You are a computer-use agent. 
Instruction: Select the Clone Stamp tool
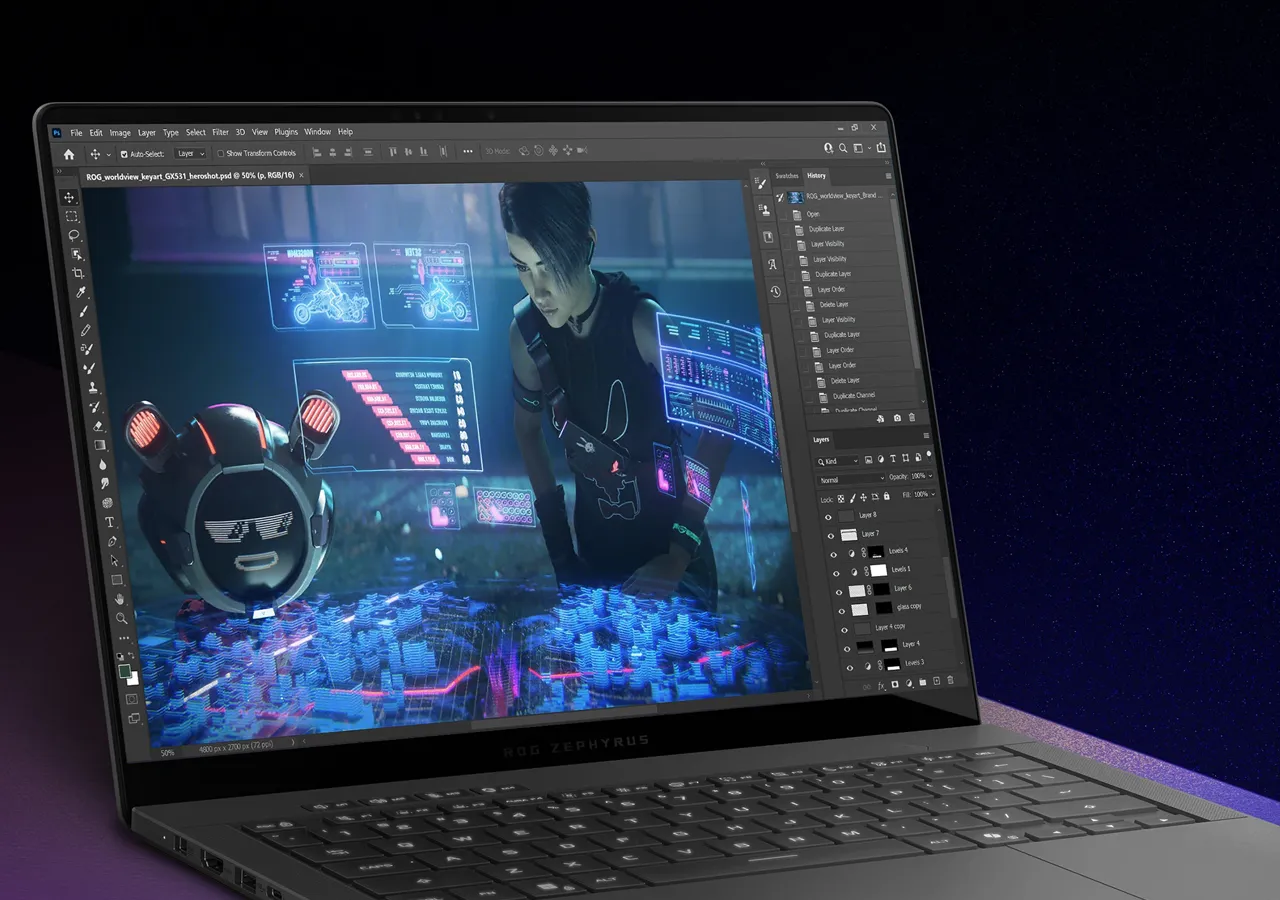(x=93, y=388)
